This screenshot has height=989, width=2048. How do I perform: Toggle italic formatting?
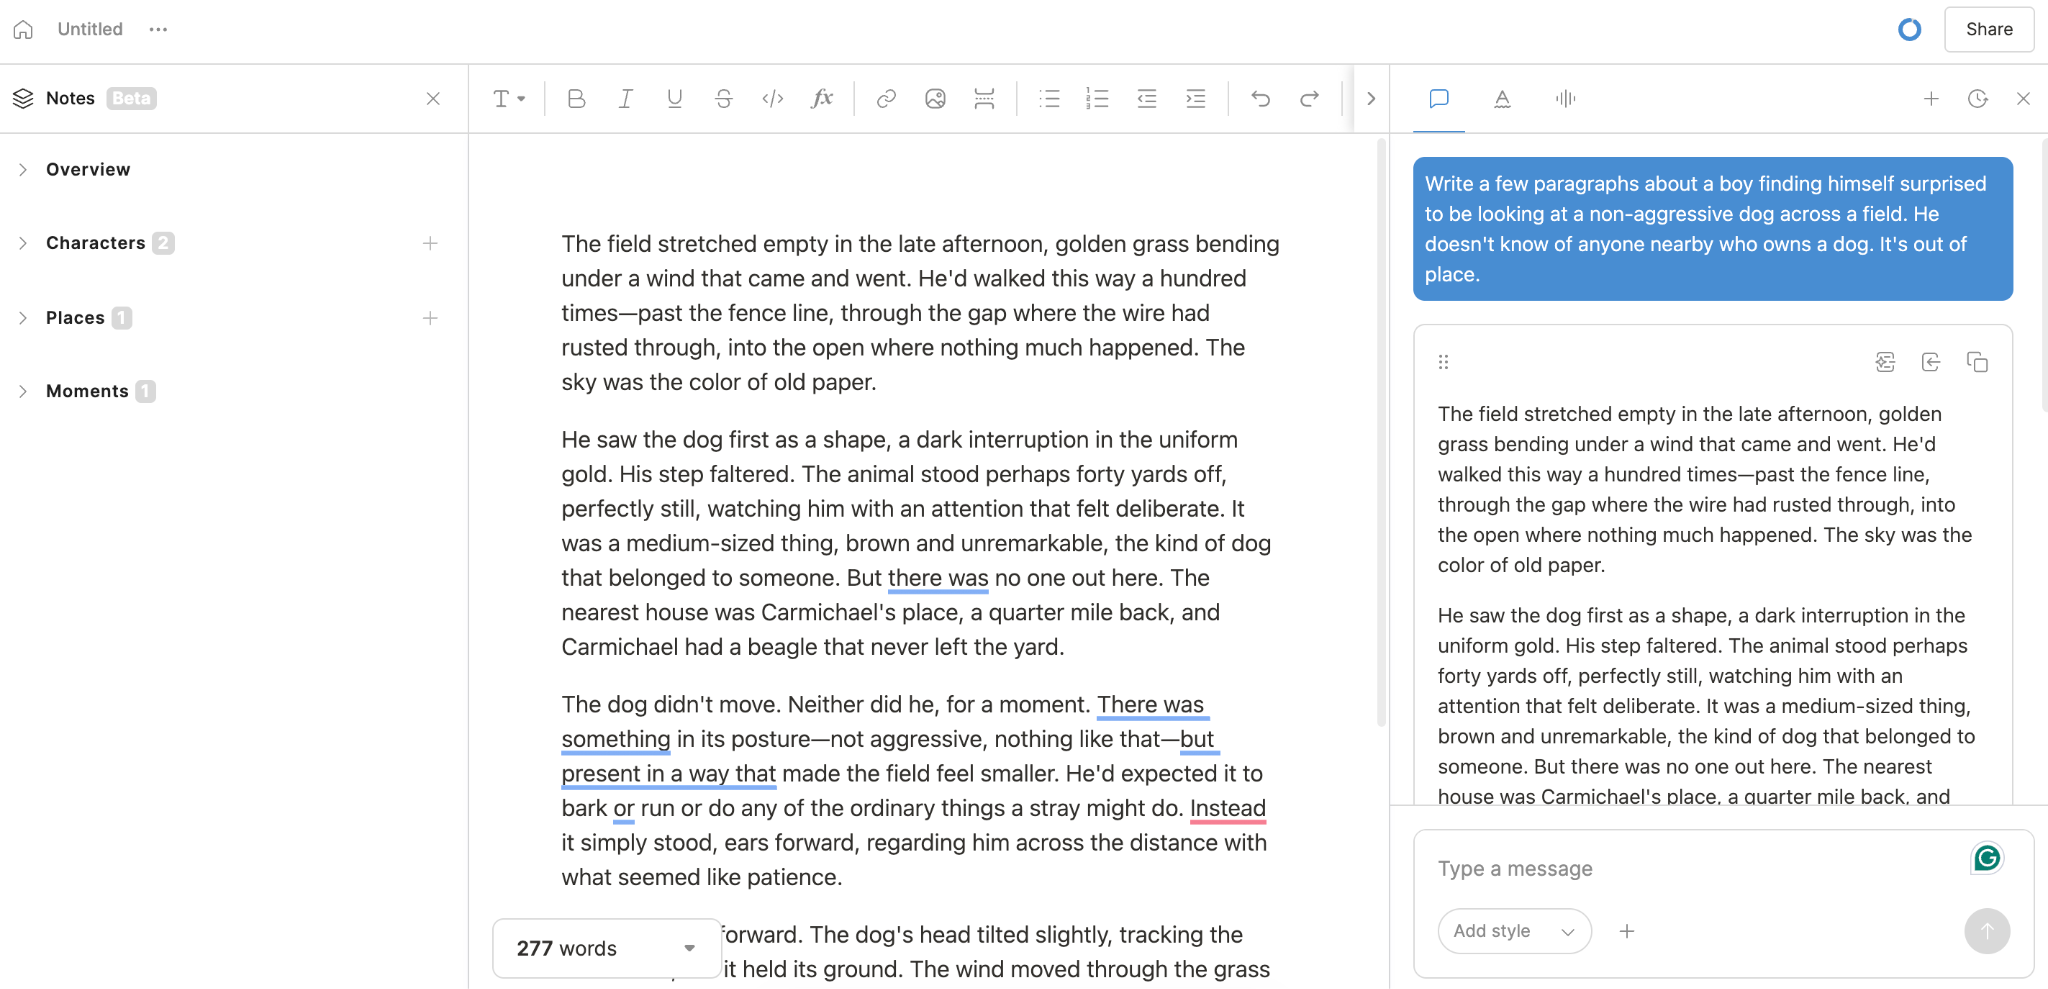[x=625, y=98]
